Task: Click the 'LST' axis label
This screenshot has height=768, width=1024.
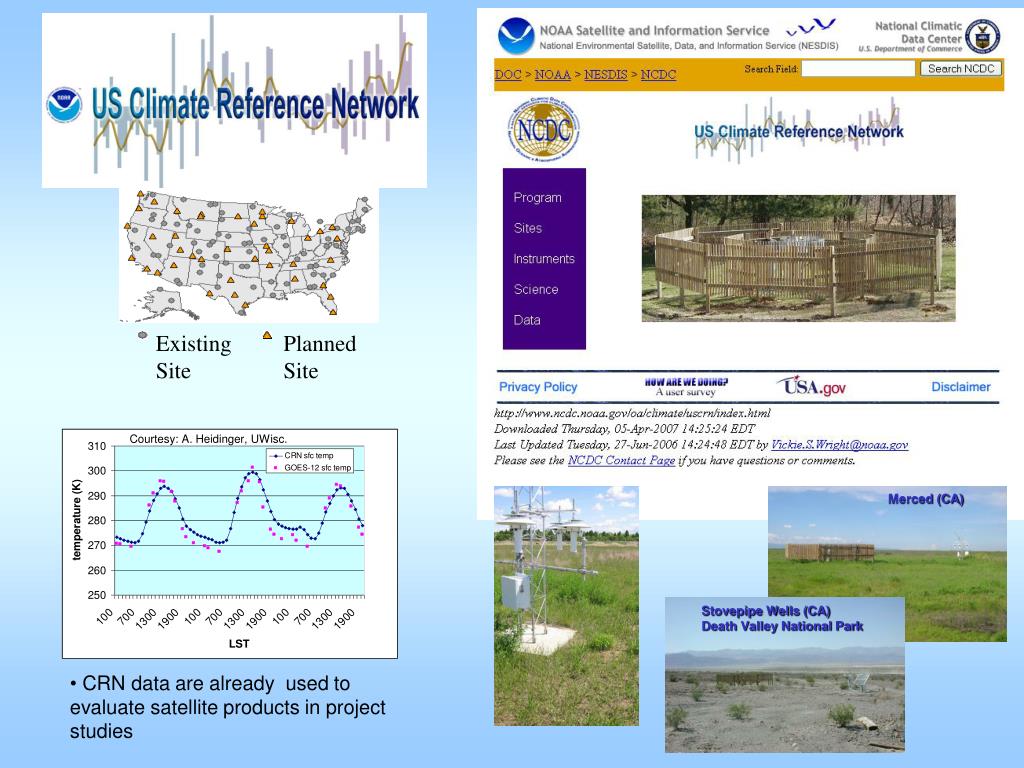Action: pyautogui.click(x=239, y=644)
